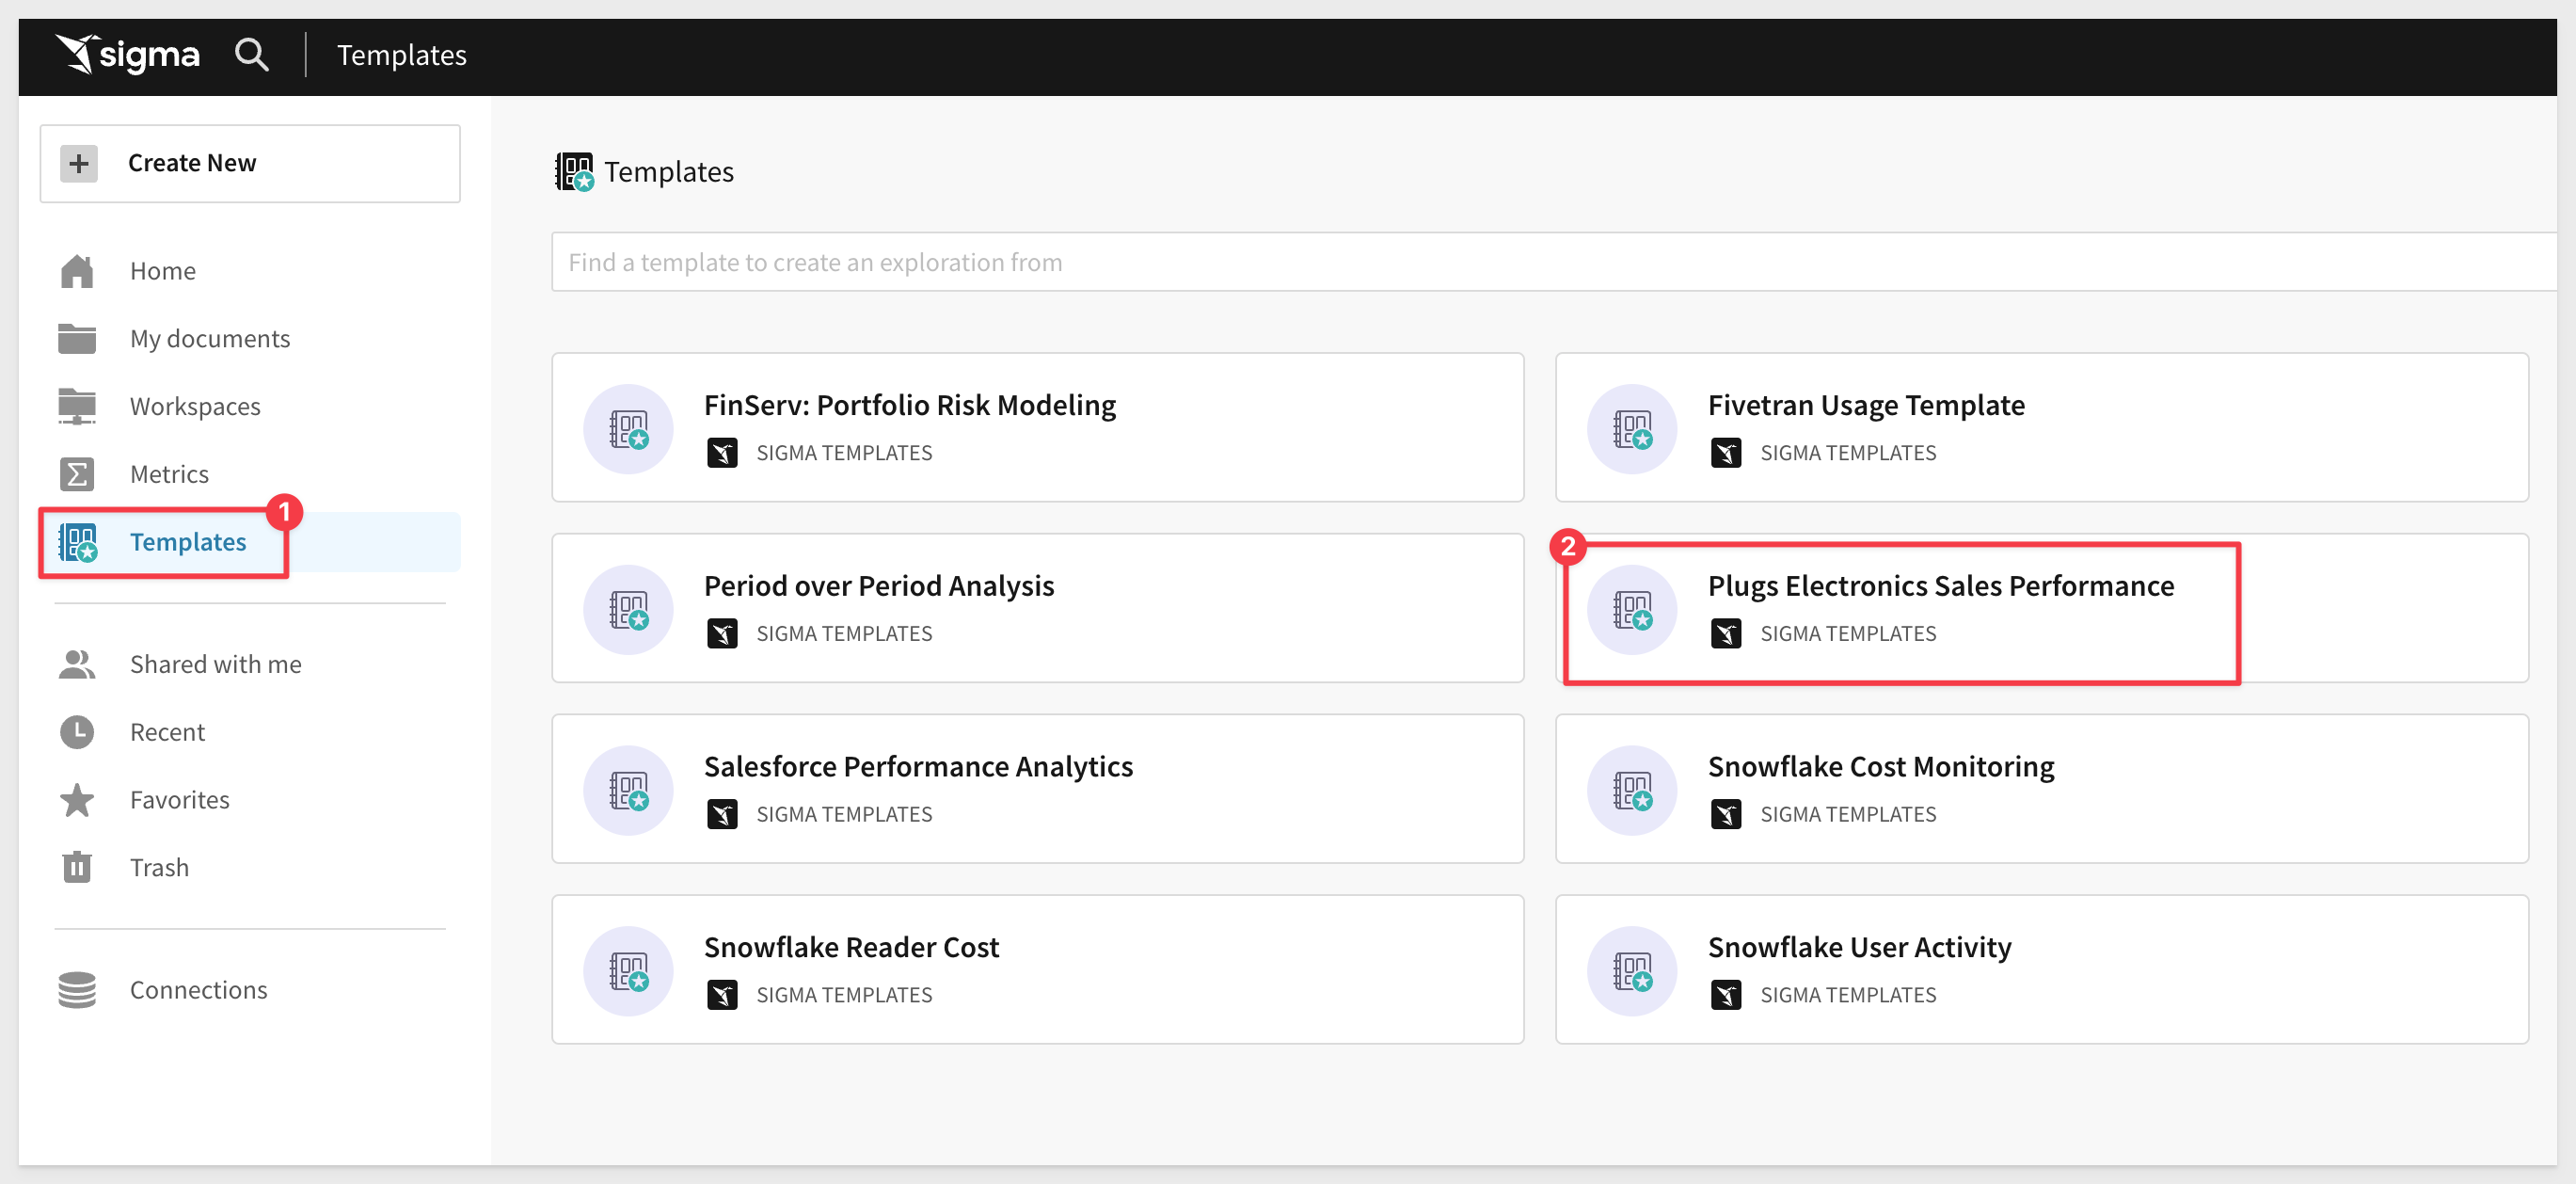Screen dimensions: 2576x1184
Task: Click the Trash bin icon
Action: pos(77,867)
